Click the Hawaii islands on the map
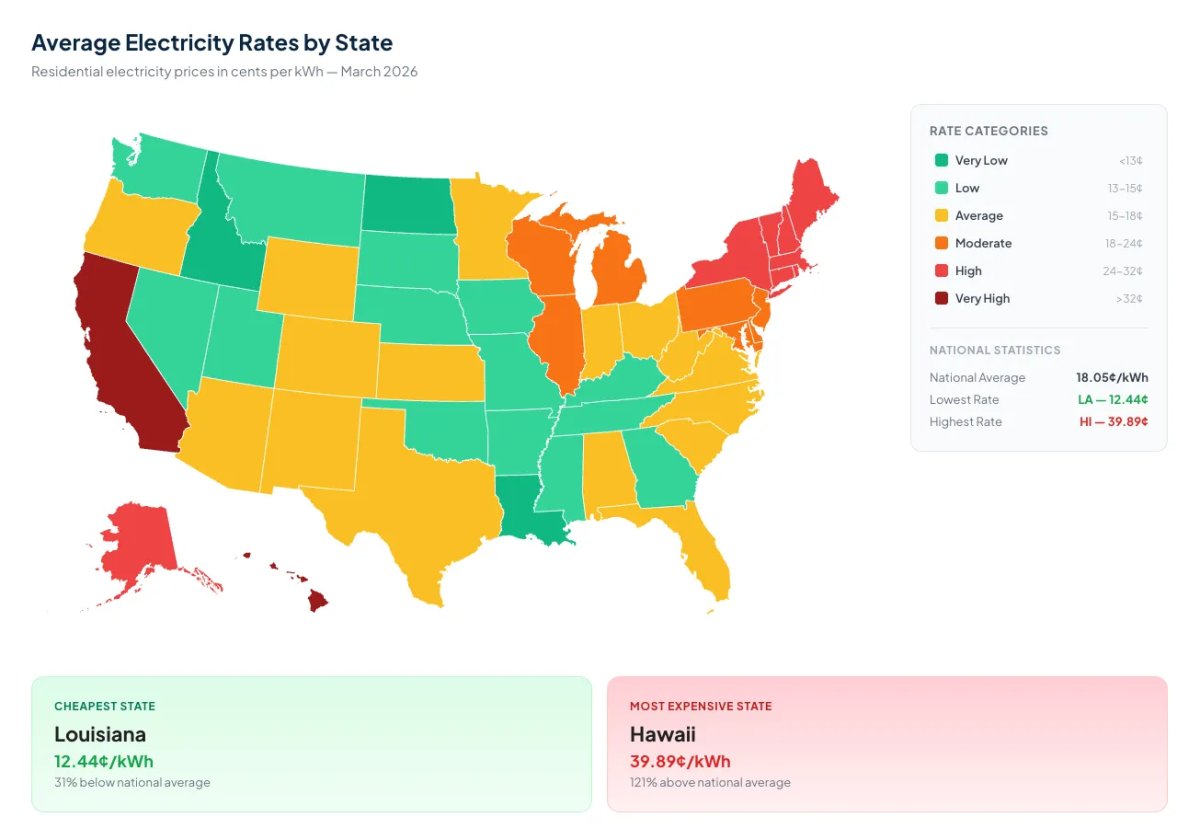1200x840 pixels. [x=317, y=600]
